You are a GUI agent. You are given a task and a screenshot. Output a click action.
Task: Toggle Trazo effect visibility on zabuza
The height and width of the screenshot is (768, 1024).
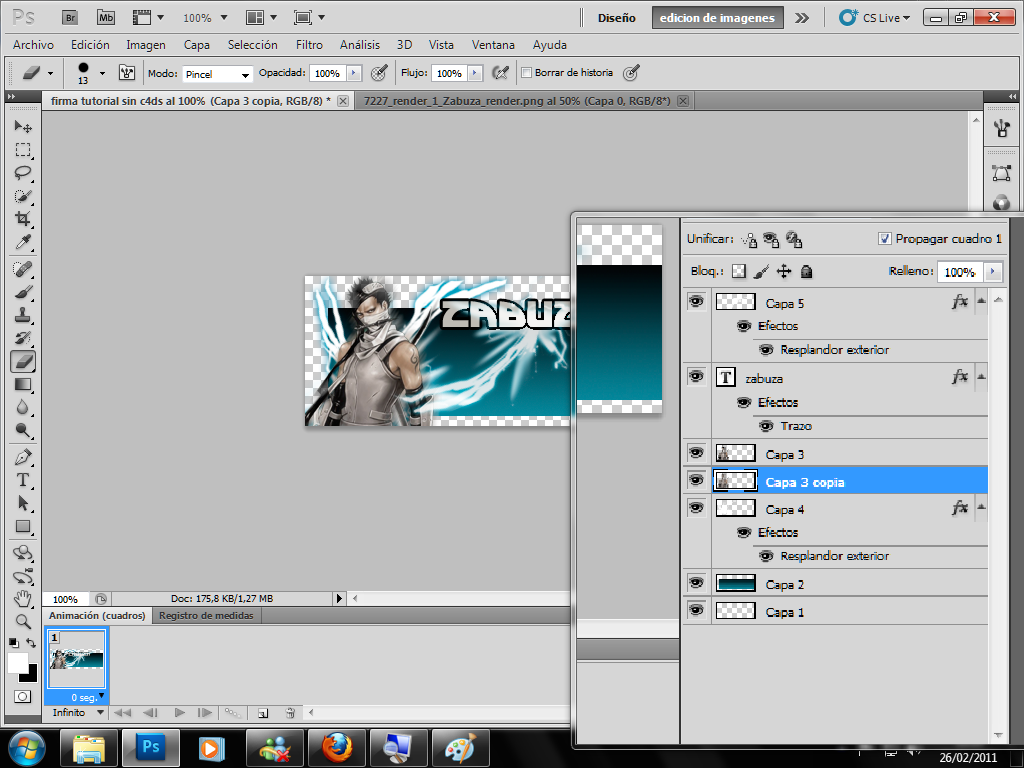click(x=766, y=426)
